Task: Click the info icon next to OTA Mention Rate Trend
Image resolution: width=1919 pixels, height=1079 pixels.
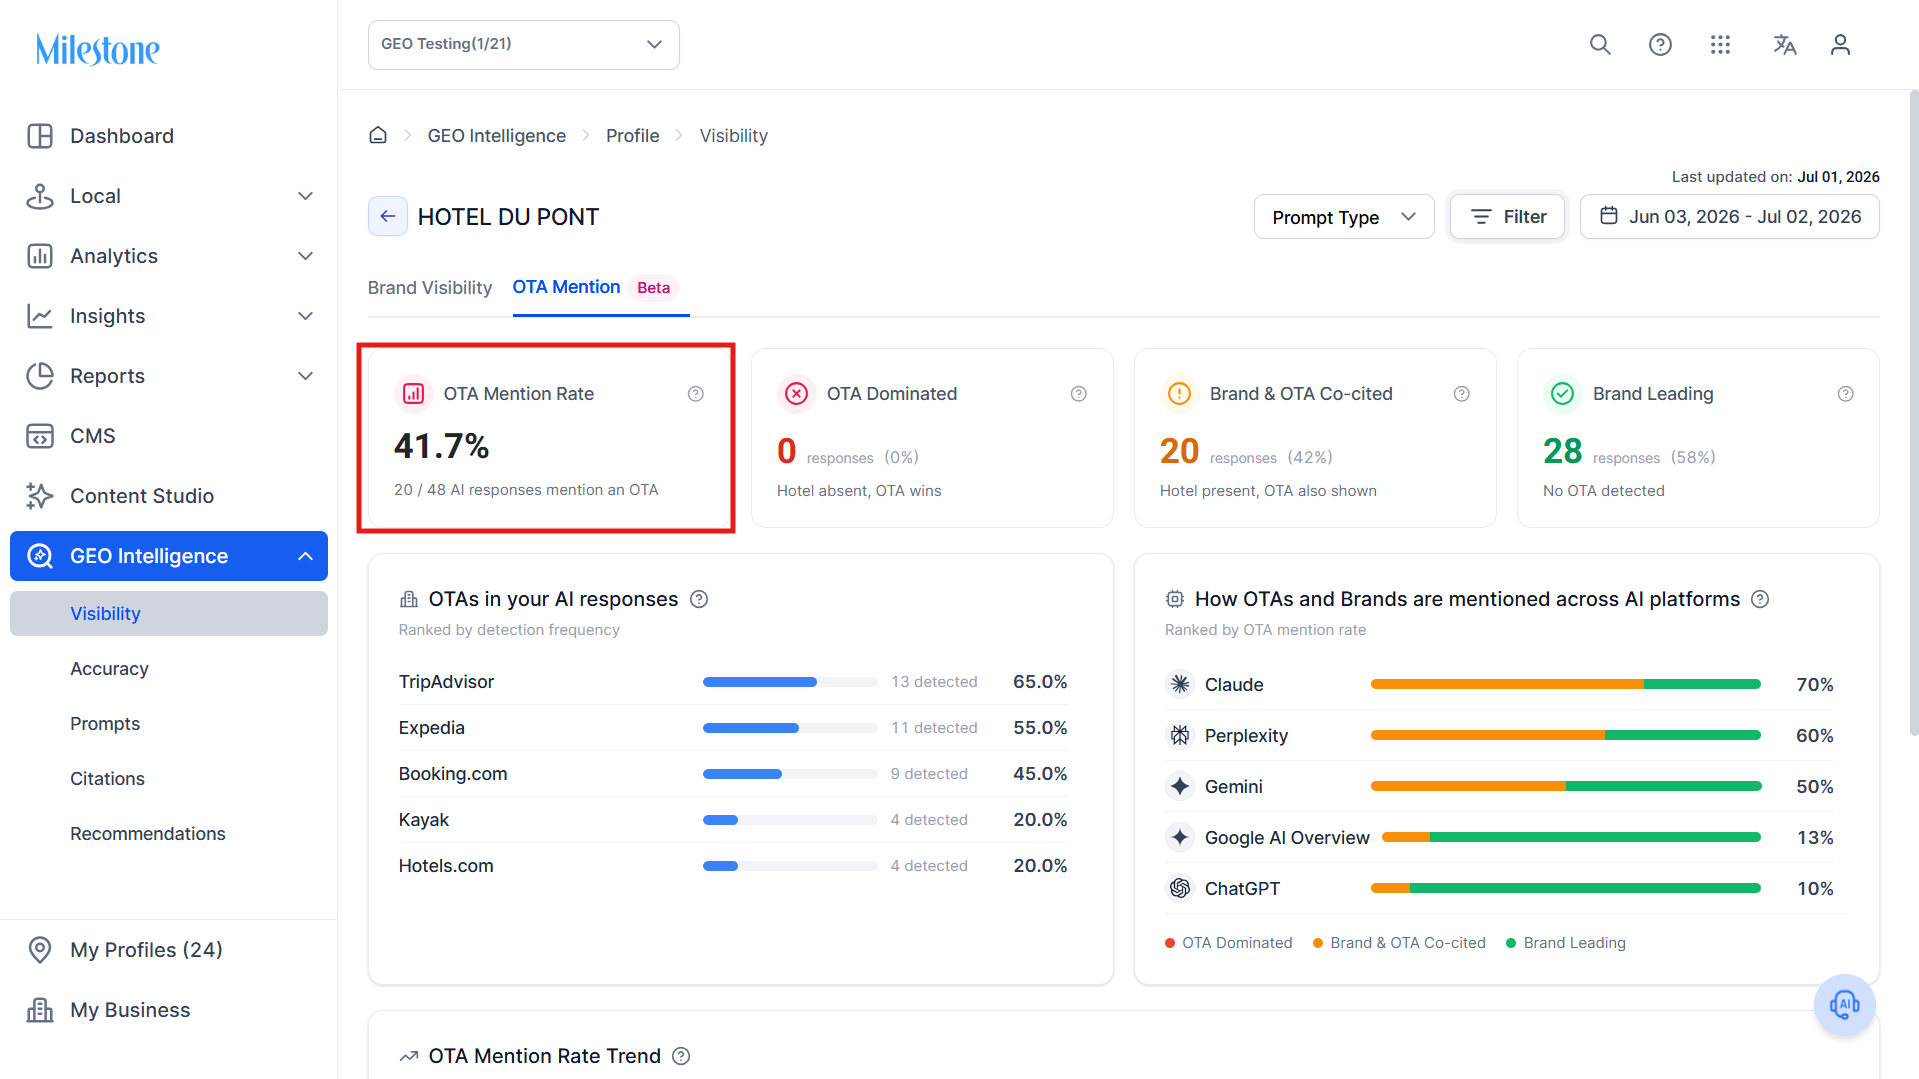Action: click(x=681, y=1056)
